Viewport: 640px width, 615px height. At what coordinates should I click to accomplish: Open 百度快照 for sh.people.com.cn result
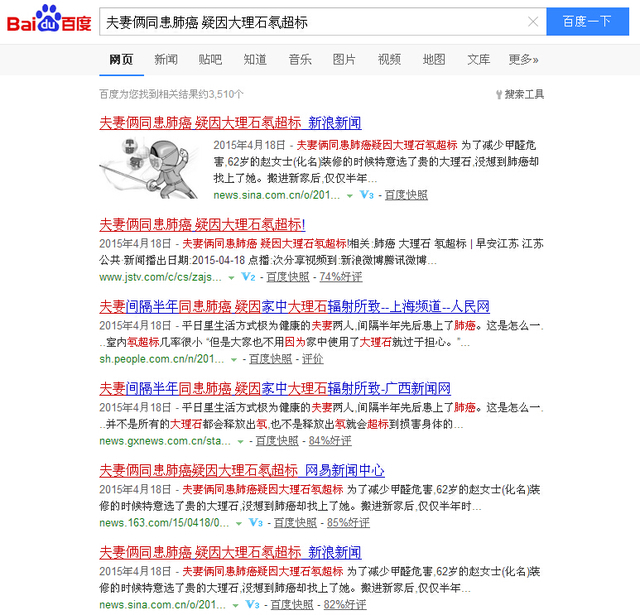pos(270,359)
